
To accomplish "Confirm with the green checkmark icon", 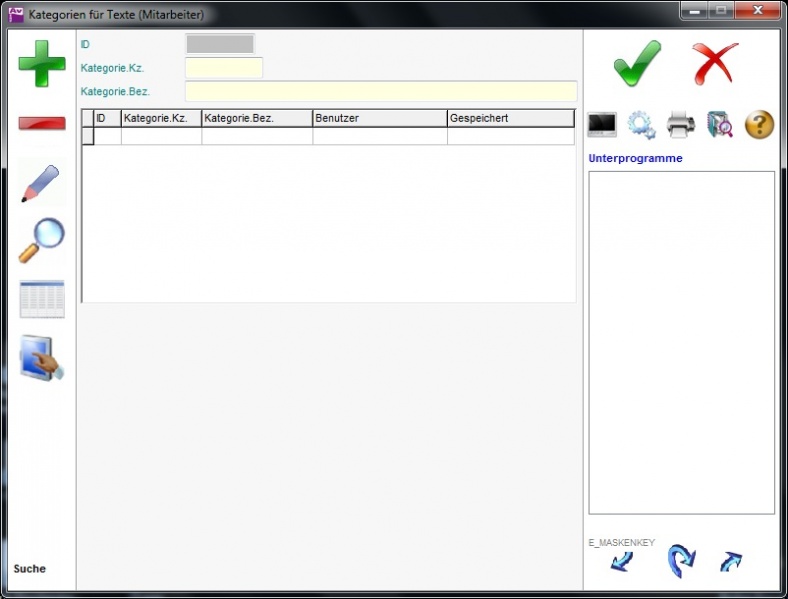I will pyautogui.click(x=637, y=64).
